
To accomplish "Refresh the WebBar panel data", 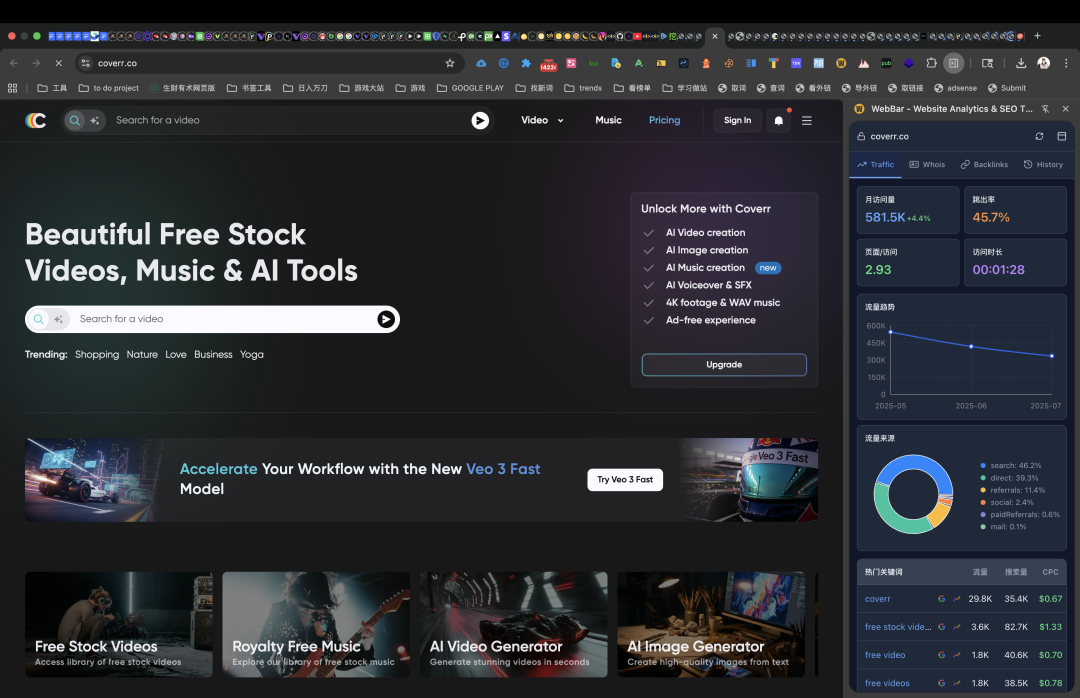I will coord(1039,136).
